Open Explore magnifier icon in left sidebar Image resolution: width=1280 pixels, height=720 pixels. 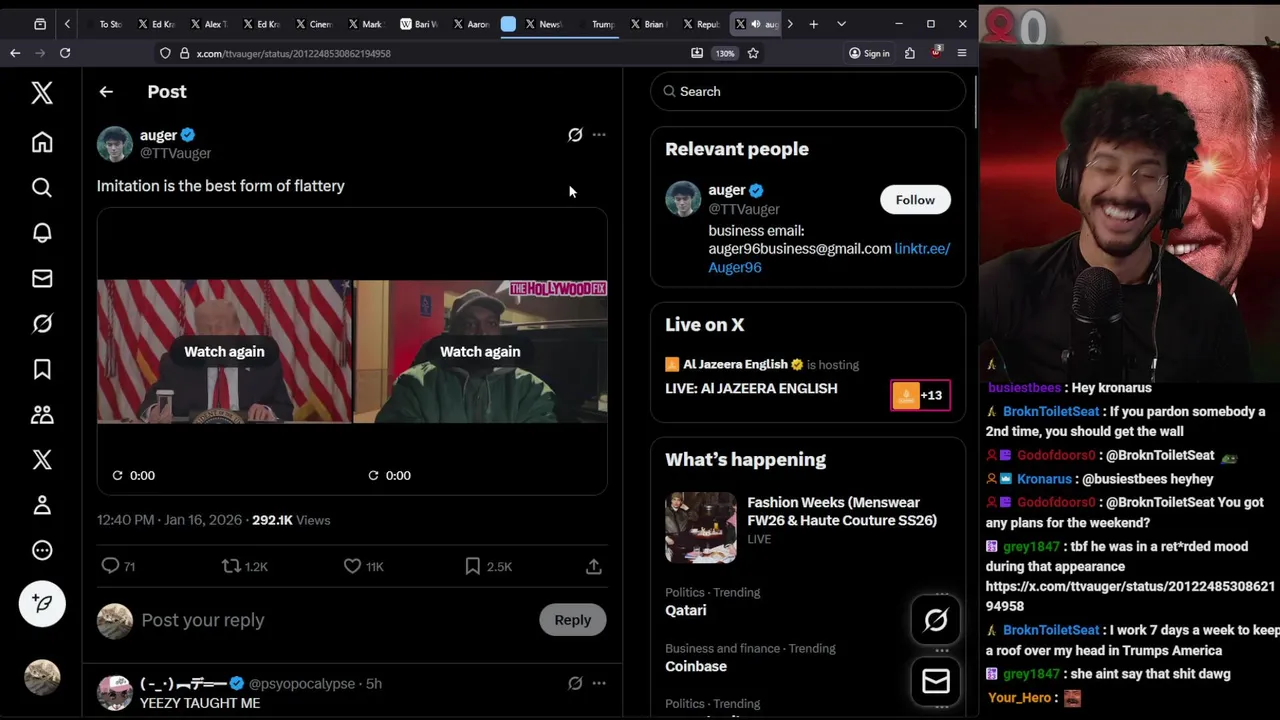(x=42, y=187)
